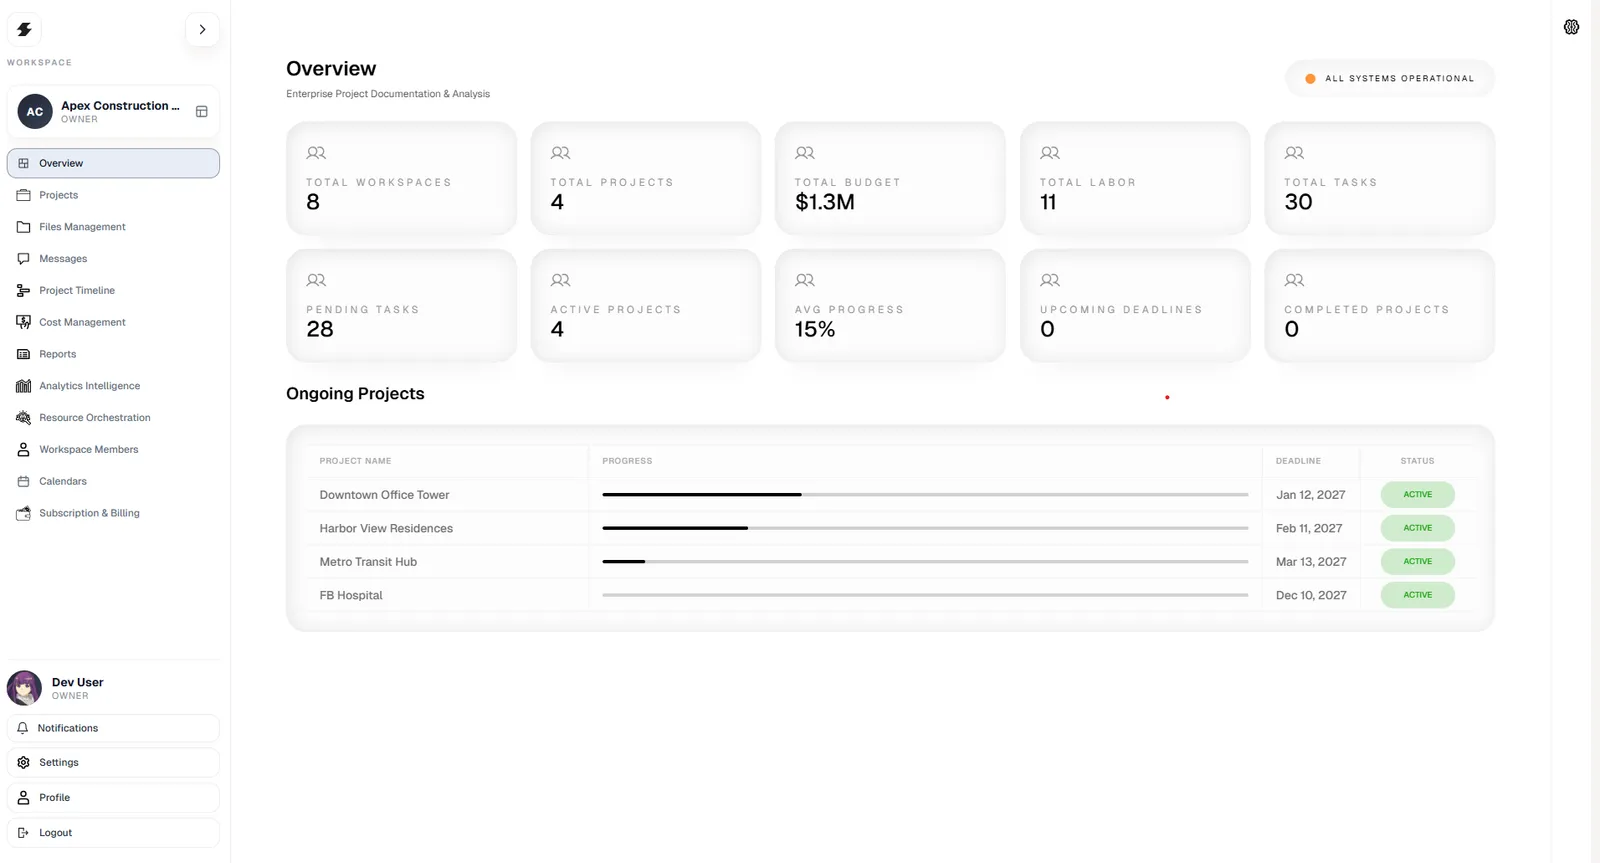Click the lightning bolt app logo
The image size is (1600, 863).
click(24, 29)
